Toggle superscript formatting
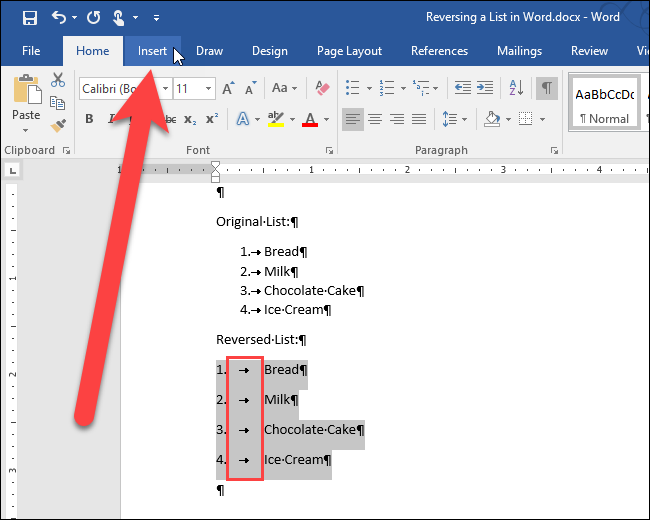The width and height of the screenshot is (650, 520). (x=211, y=120)
